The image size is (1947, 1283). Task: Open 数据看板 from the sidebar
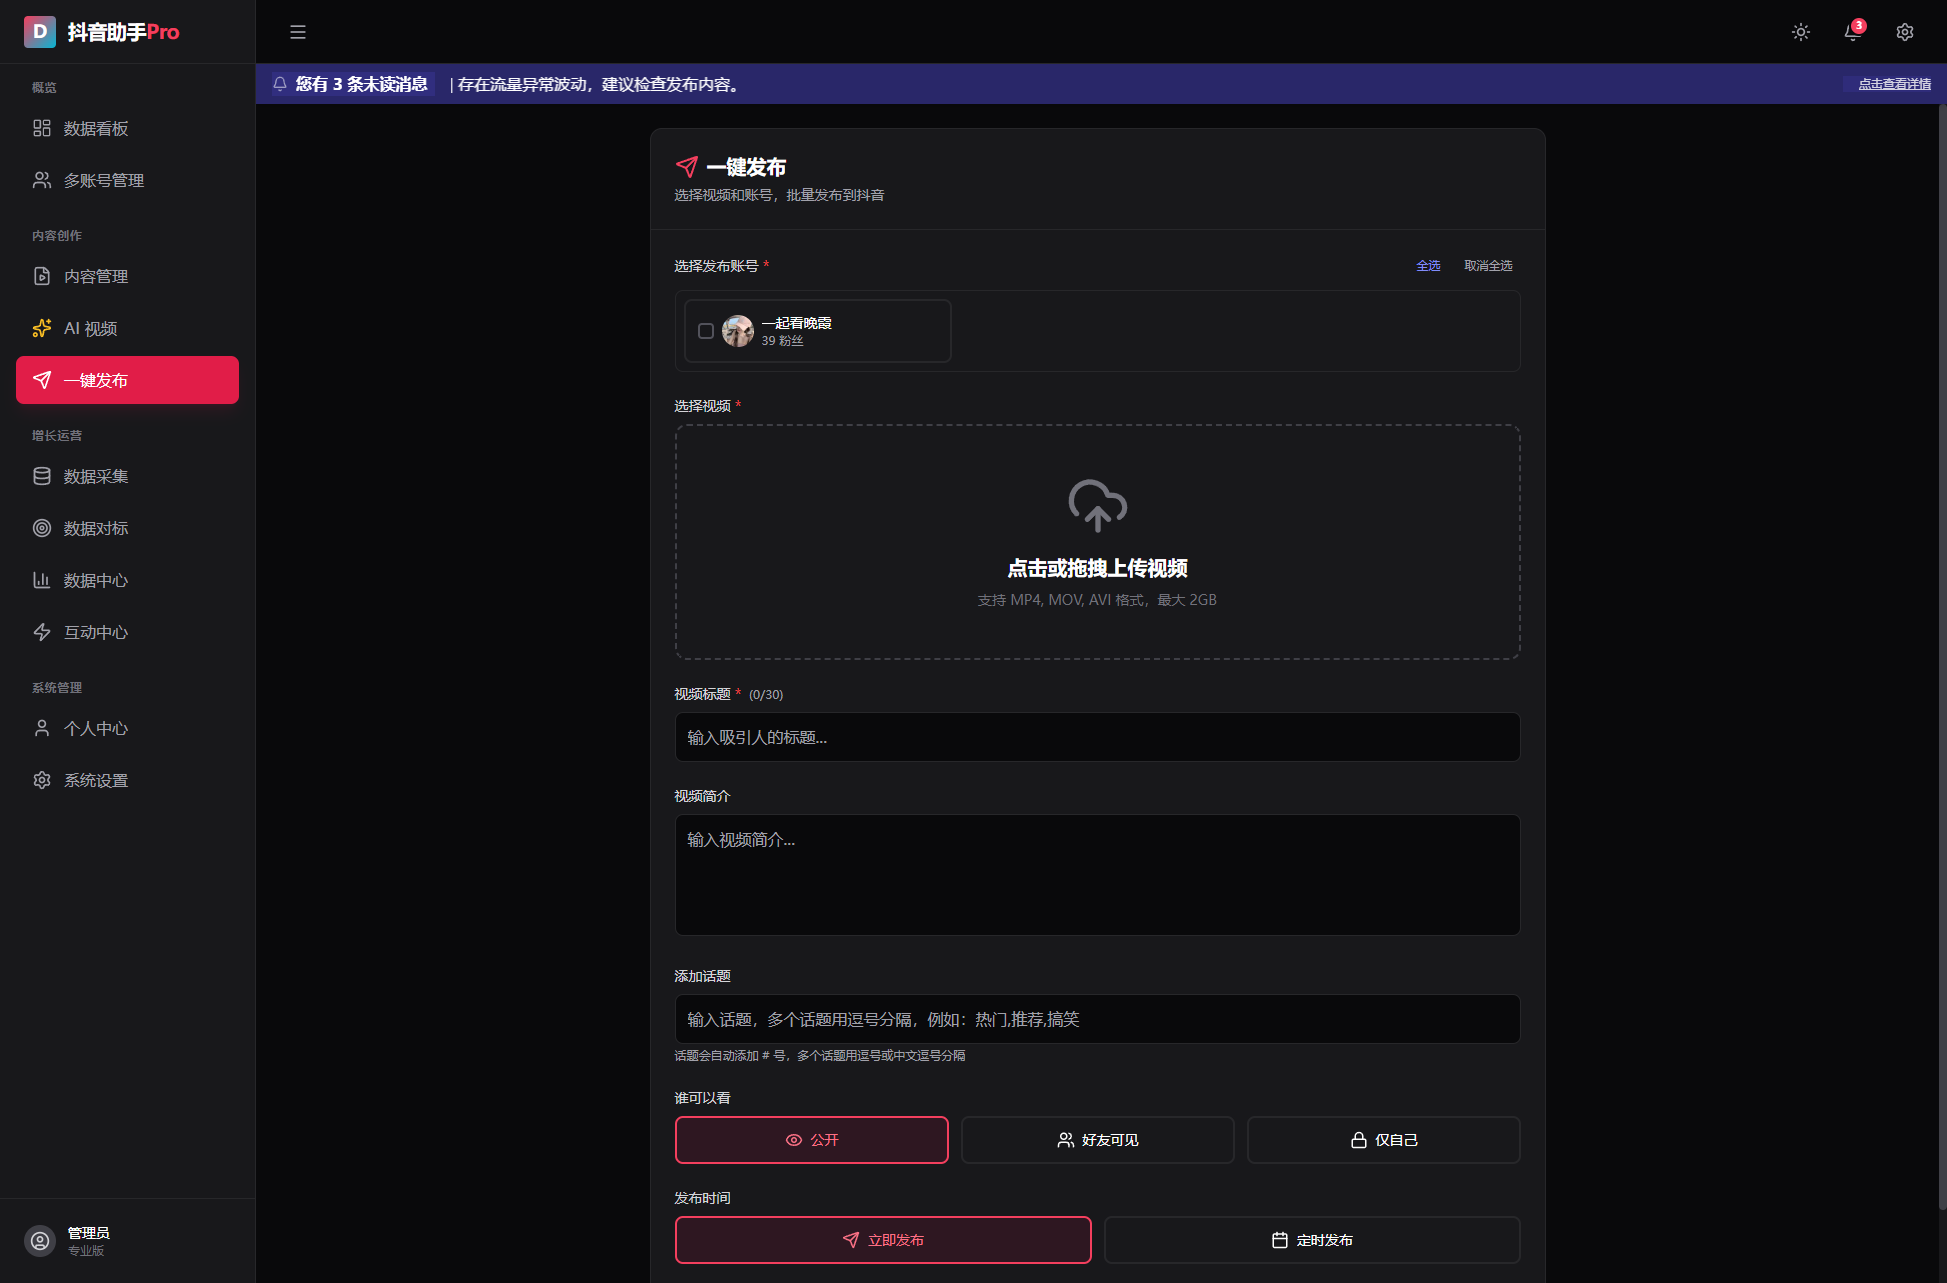[x=96, y=128]
